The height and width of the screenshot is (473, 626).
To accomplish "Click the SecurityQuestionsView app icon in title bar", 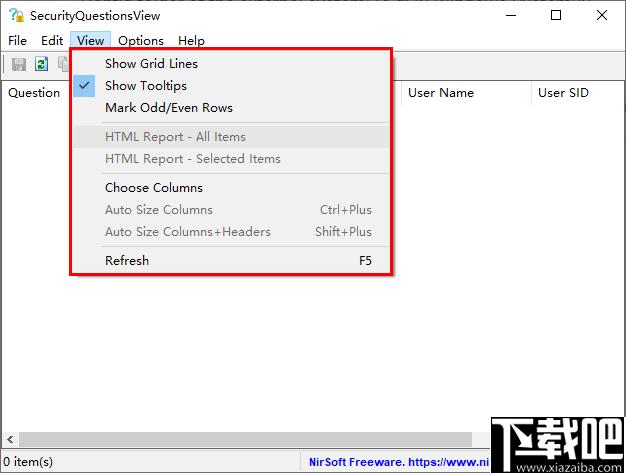I will (x=17, y=16).
